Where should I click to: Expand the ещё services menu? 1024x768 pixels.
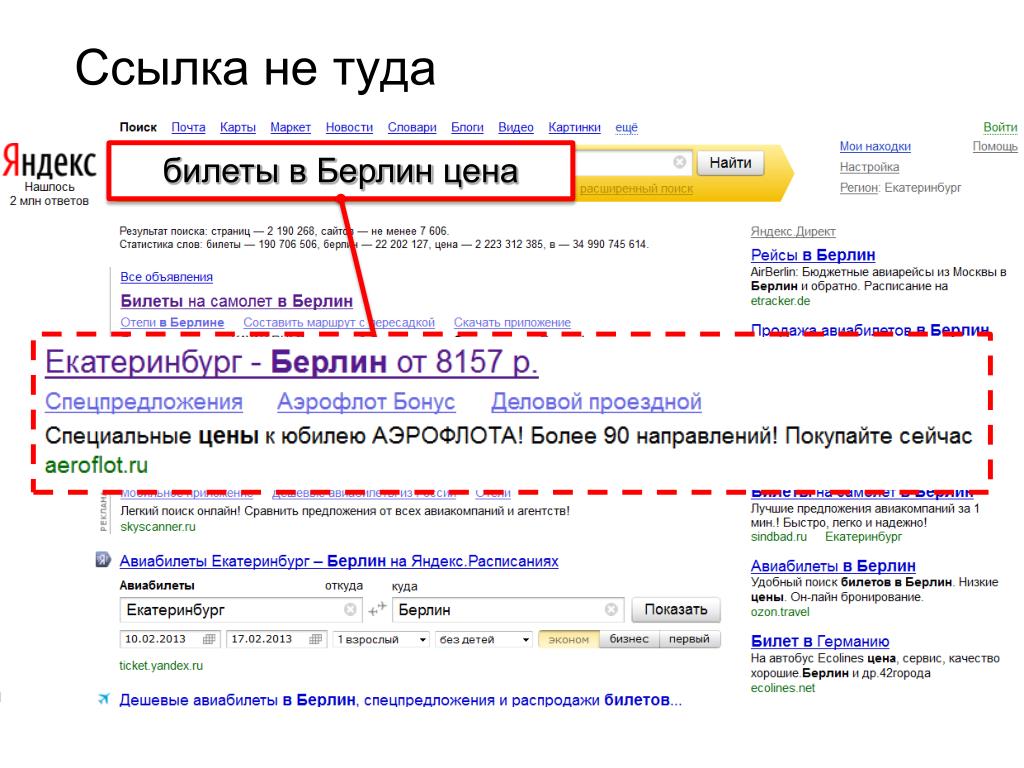(x=626, y=127)
